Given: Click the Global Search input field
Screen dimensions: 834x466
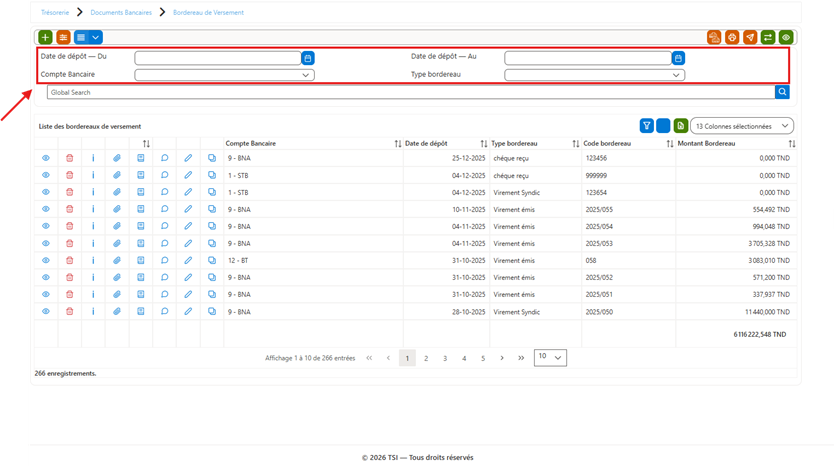Looking at the screenshot, I should pyautogui.click(x=411, y=92).
